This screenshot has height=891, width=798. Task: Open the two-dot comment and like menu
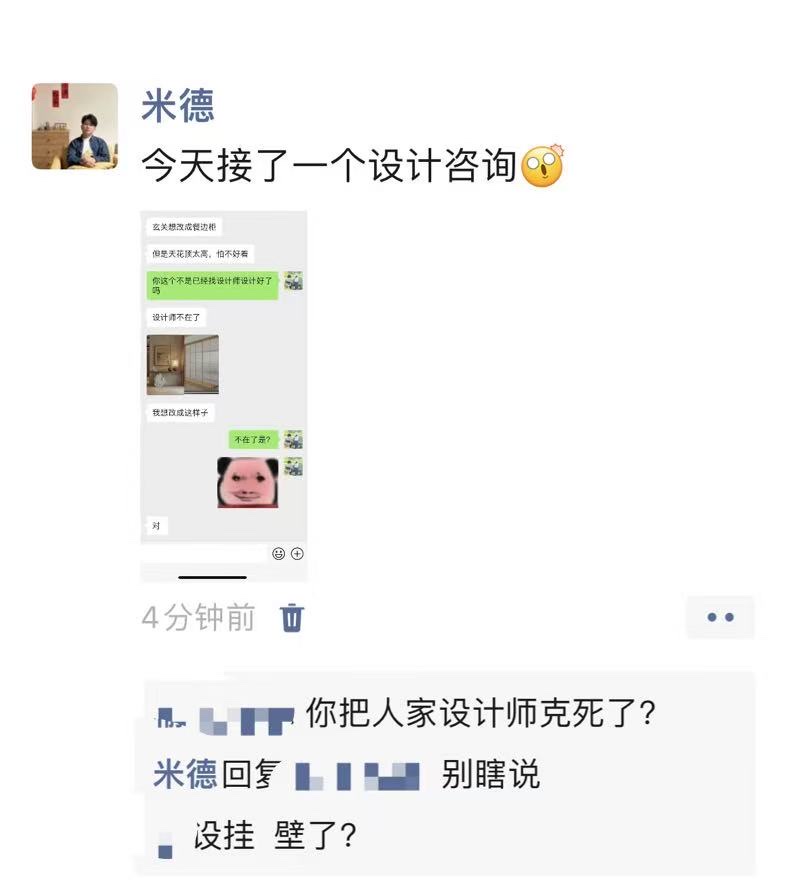pos(720,617)
